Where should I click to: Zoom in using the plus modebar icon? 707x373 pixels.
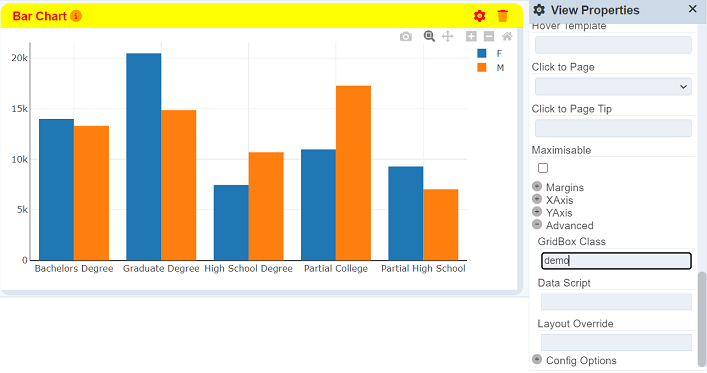[x=471, y=37]
